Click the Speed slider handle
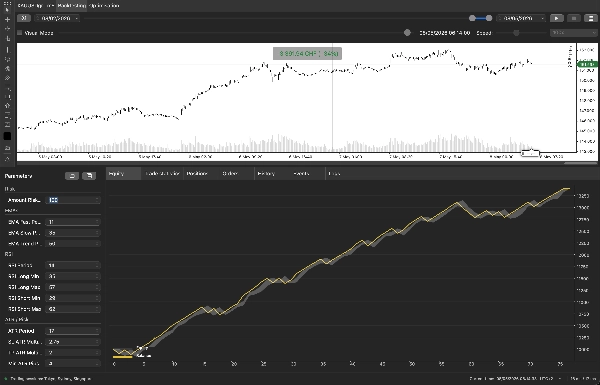 point(516,33)
